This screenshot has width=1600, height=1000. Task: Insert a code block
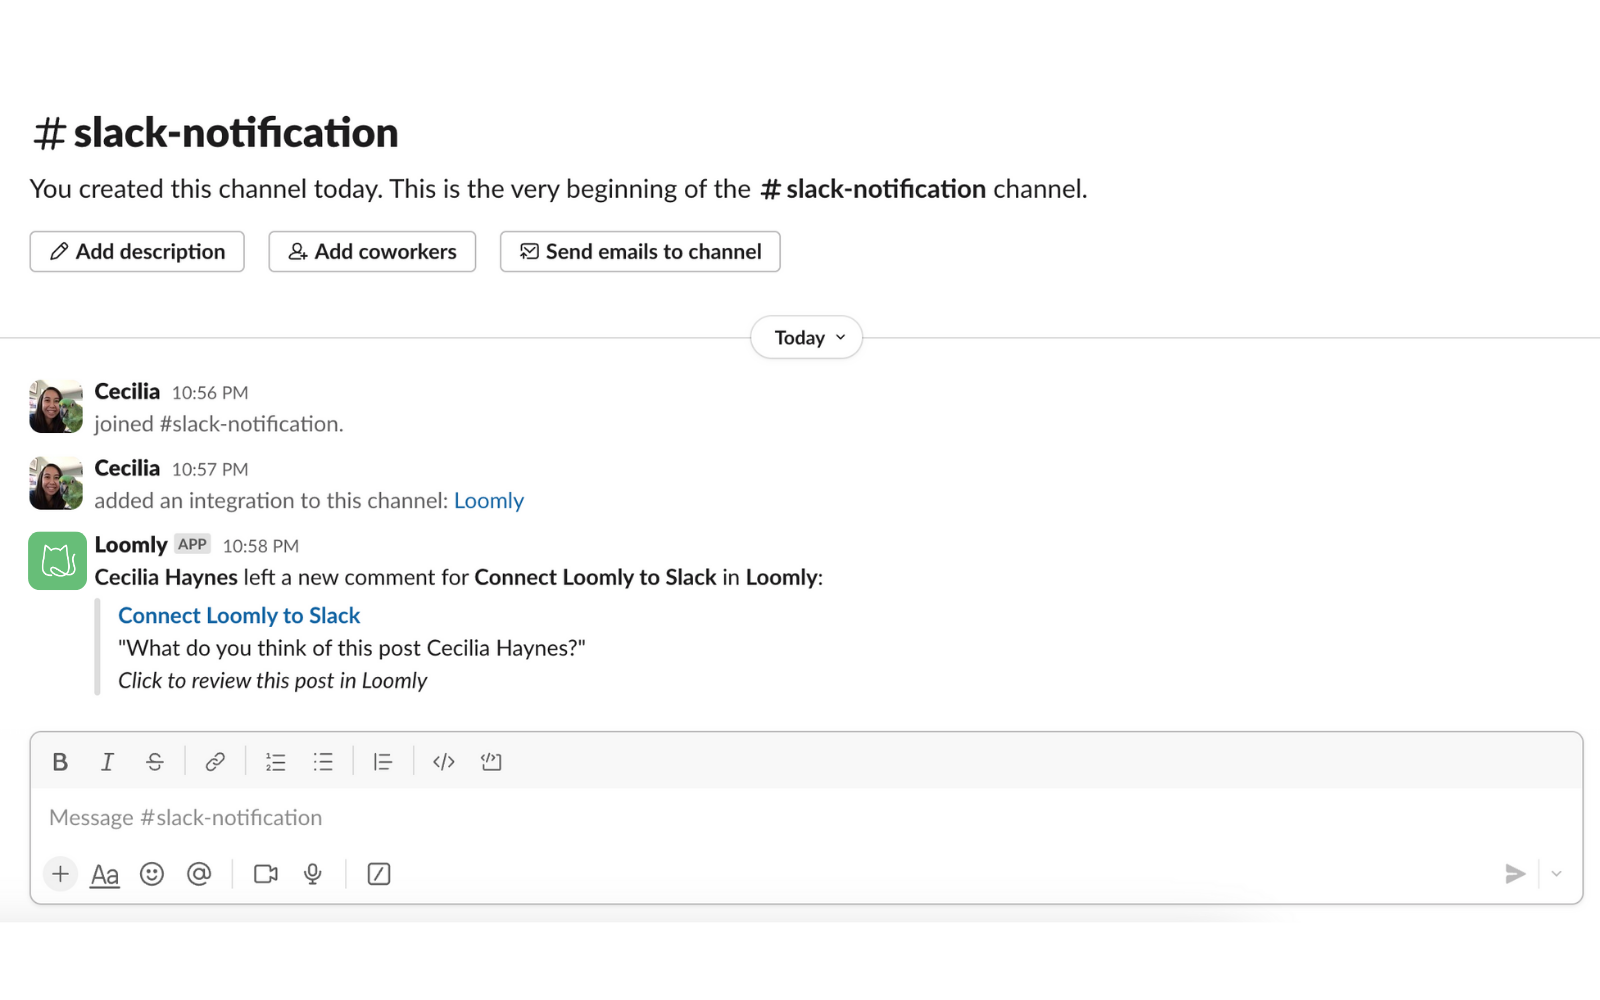point(491,761)
